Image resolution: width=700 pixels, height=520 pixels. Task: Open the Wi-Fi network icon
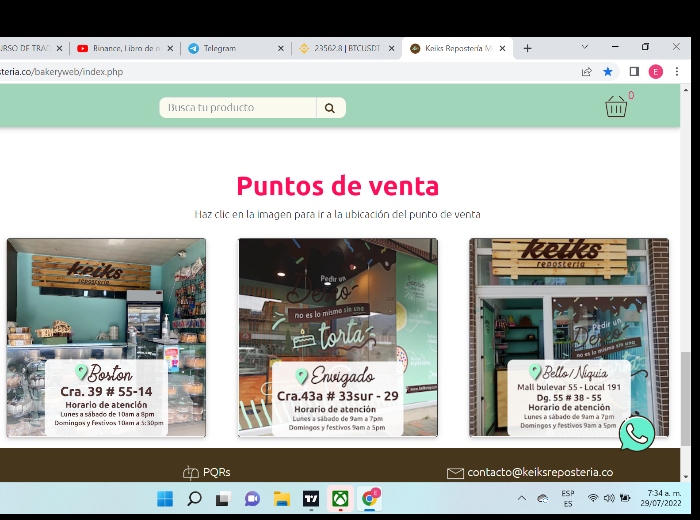[x=593, y=498]
